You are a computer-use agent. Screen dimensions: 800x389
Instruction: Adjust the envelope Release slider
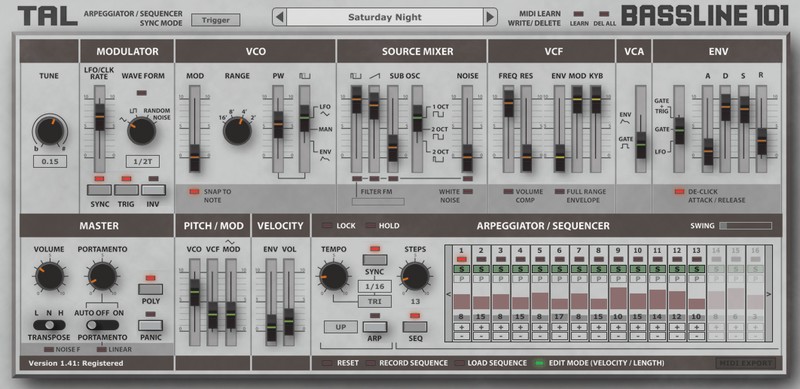coord(762,141)
